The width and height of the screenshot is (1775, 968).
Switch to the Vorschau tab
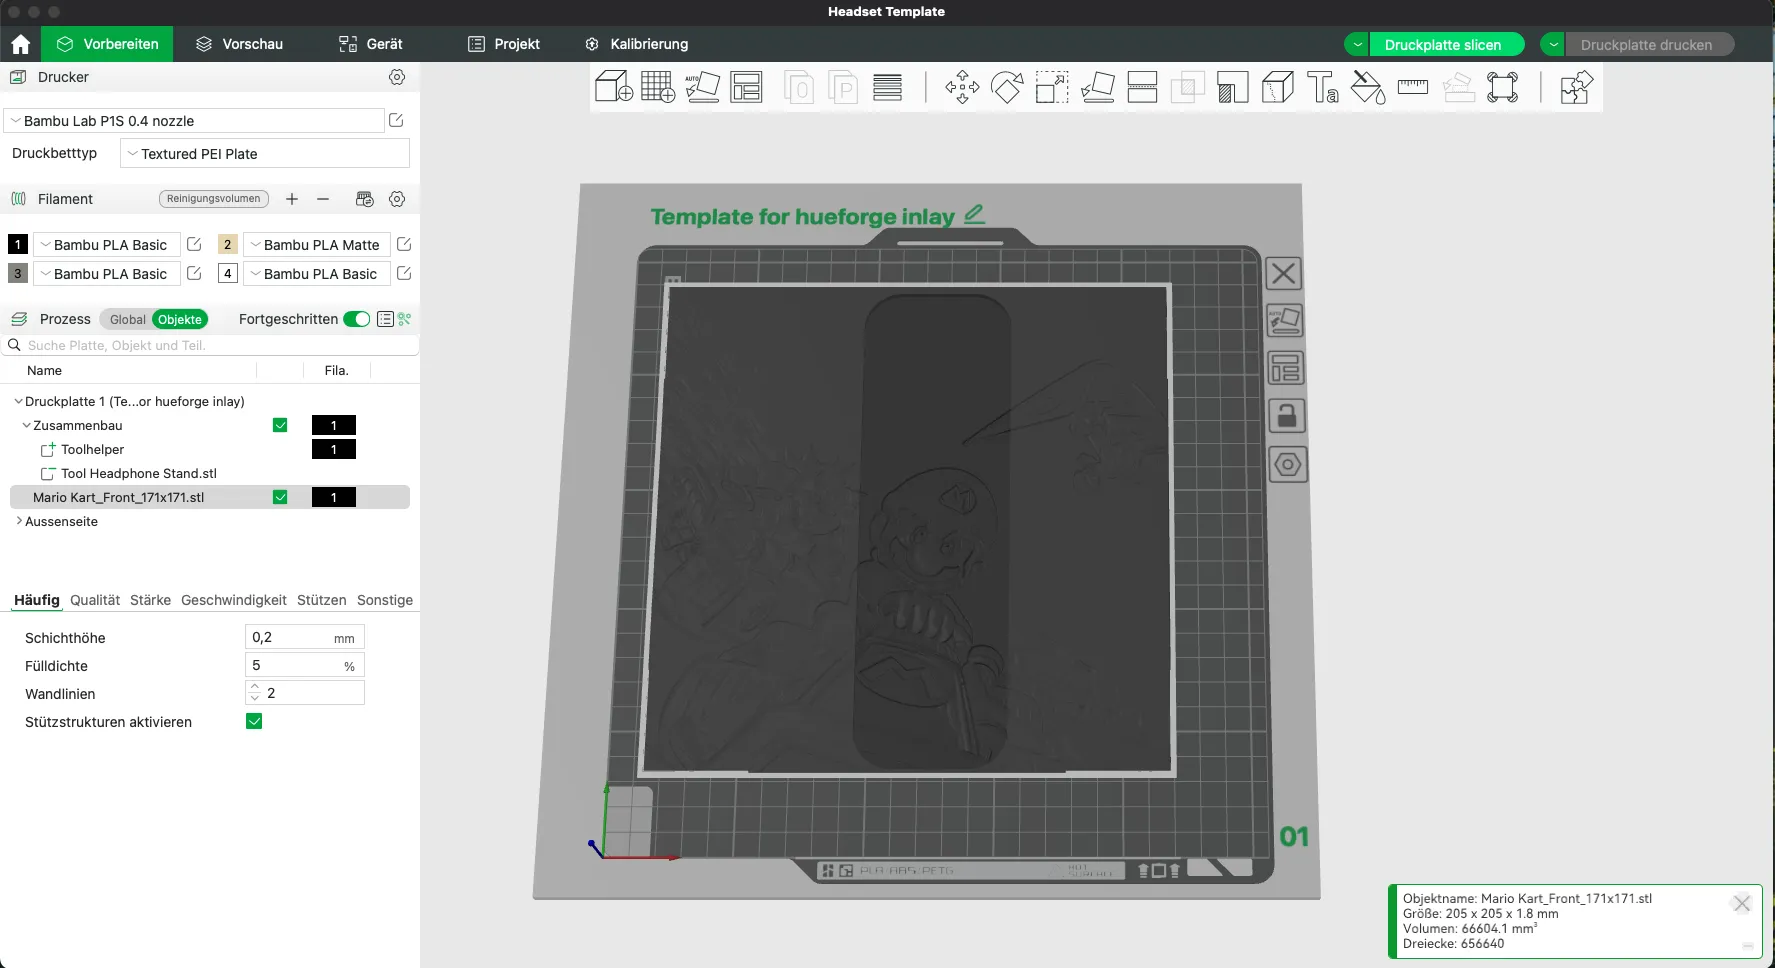coord(240,44)
